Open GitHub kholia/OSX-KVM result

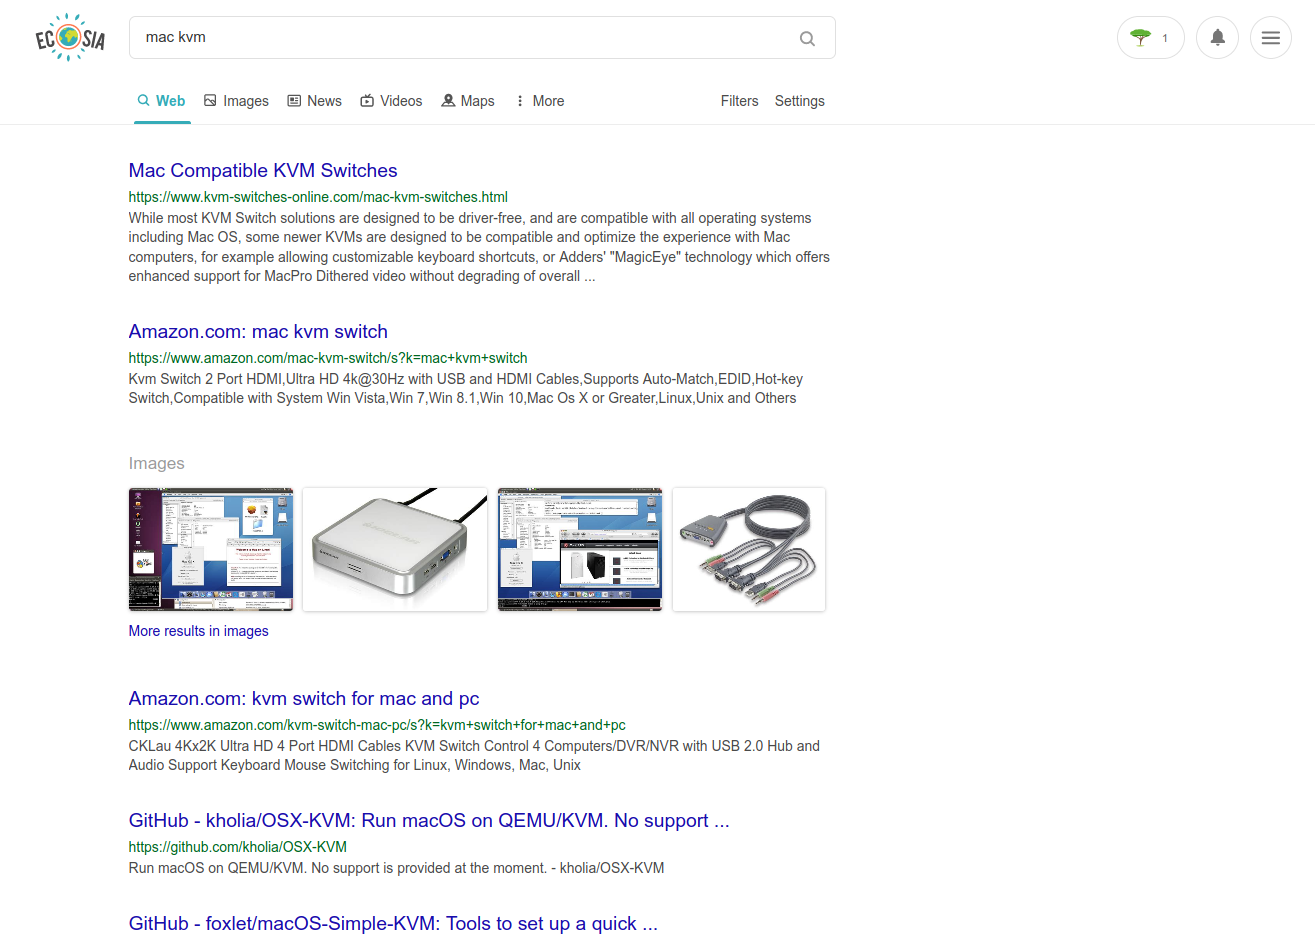point(429,821)
